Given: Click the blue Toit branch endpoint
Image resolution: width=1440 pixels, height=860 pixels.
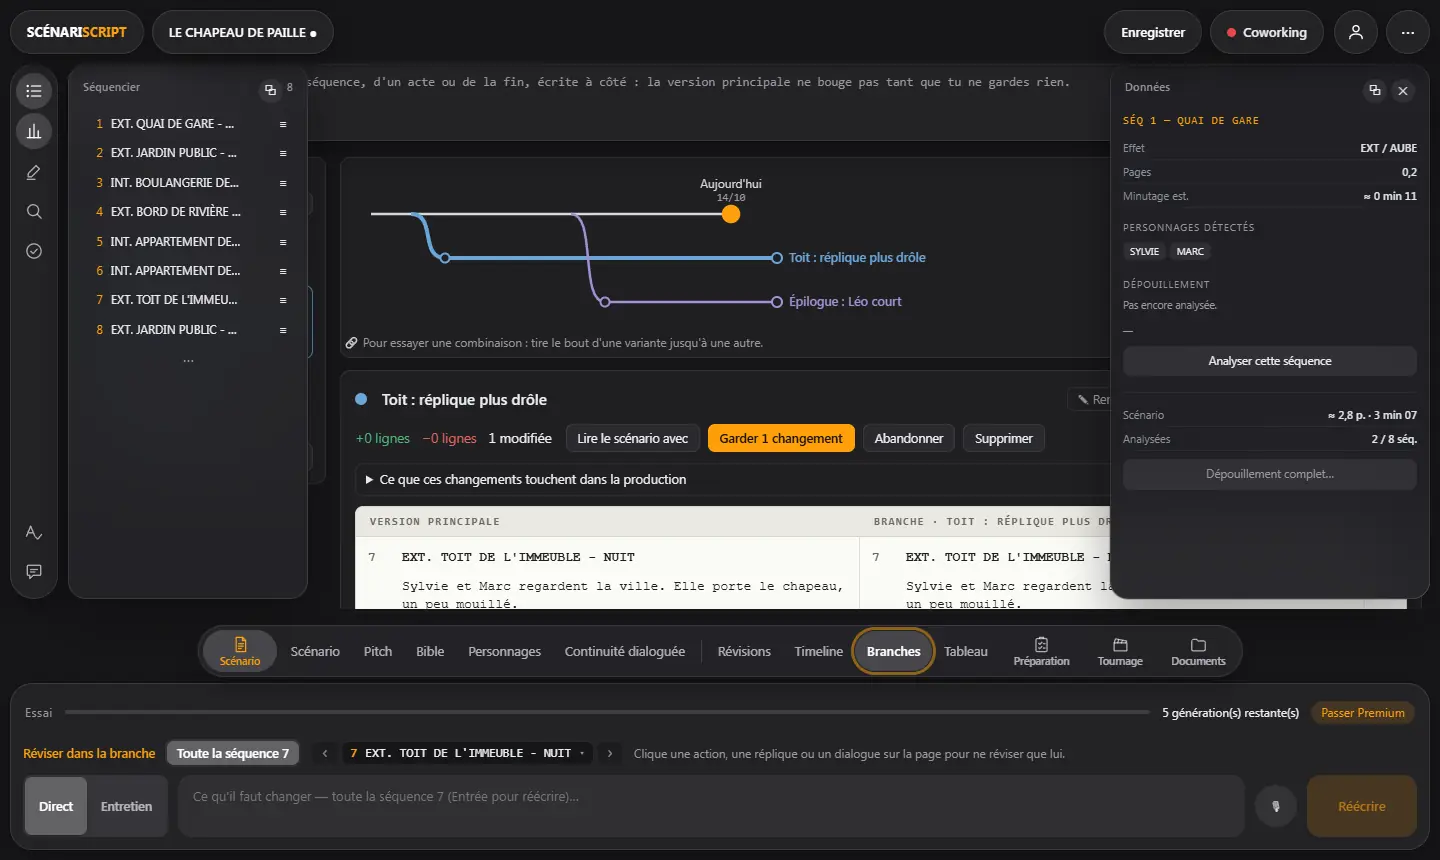Looking at the screenshot, I should tap(777, 258).
